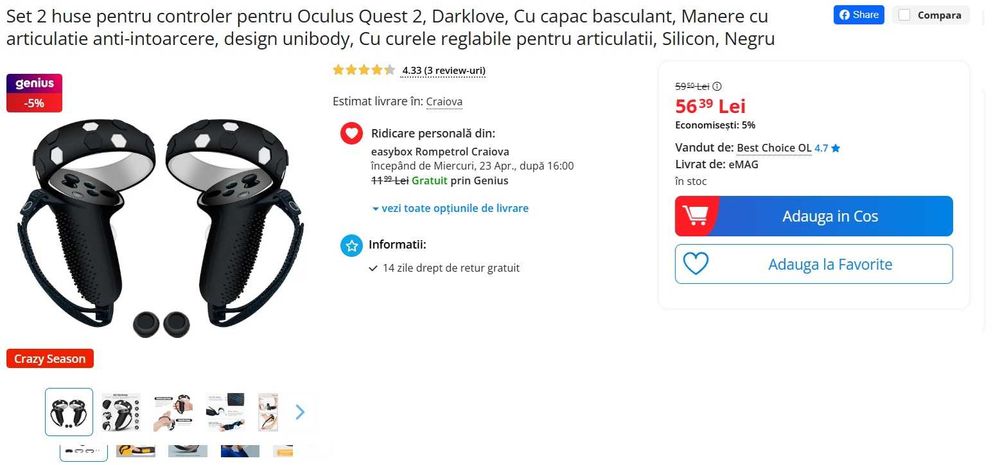
Task: Click the heart icon on Adauga la Favorite
Action: click(x=695, y=264)
